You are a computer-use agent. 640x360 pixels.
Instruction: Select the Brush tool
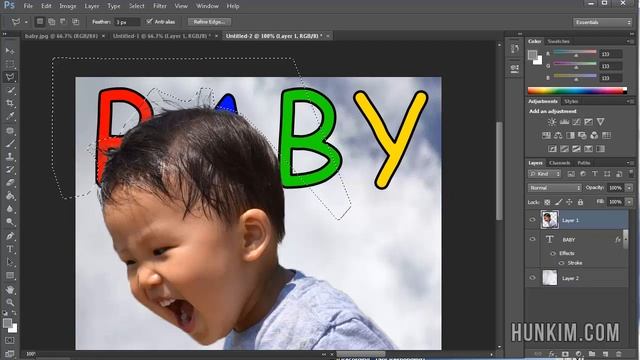(10, 143)
